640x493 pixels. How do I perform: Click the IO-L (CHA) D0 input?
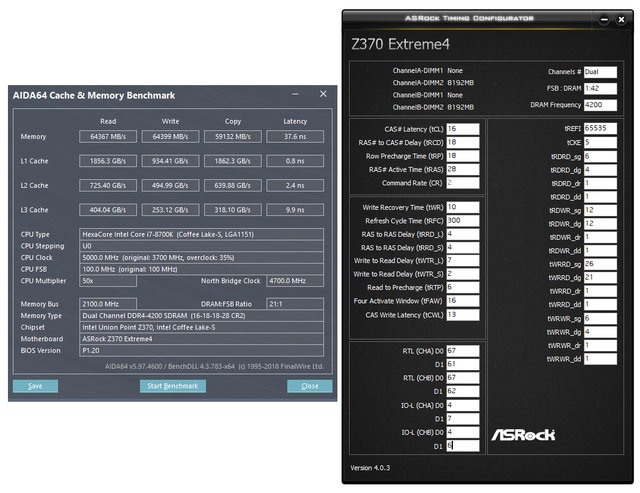pos(462,405)
